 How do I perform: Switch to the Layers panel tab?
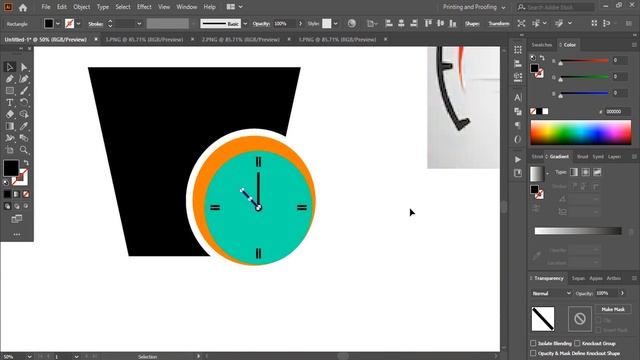click(x=614, y=157)
